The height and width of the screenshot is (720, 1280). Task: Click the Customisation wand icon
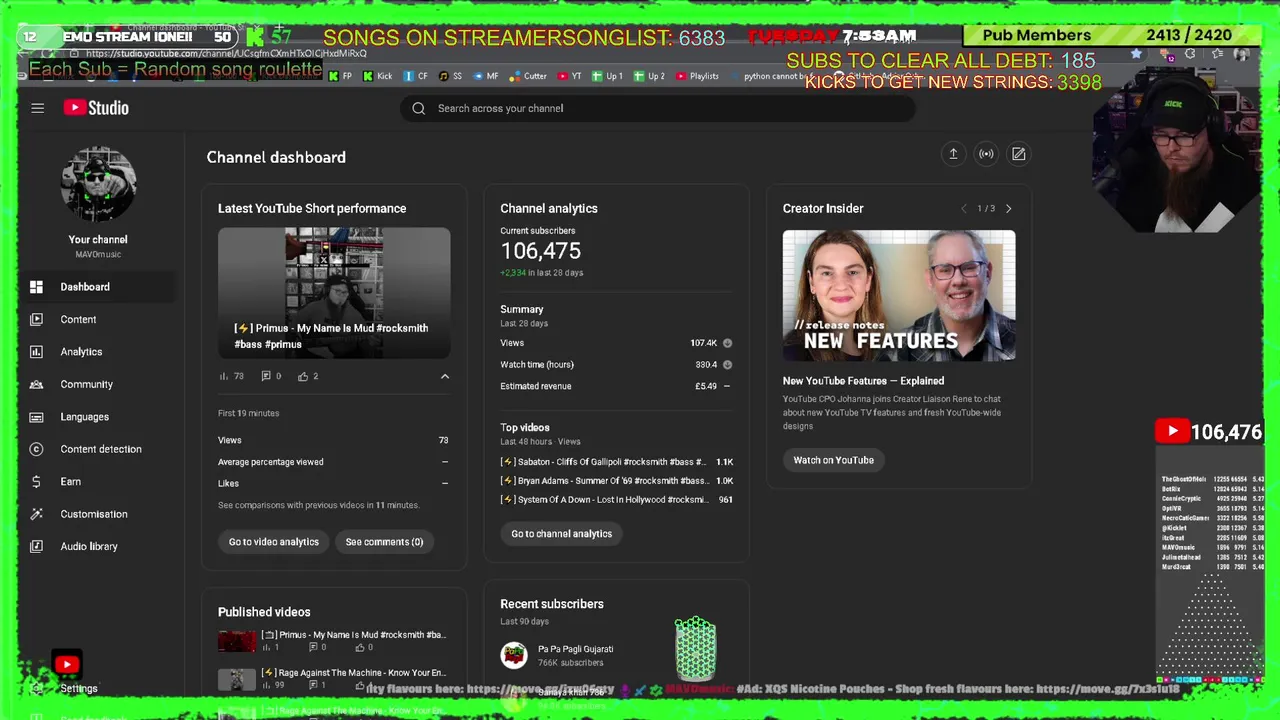coord(36,514)
